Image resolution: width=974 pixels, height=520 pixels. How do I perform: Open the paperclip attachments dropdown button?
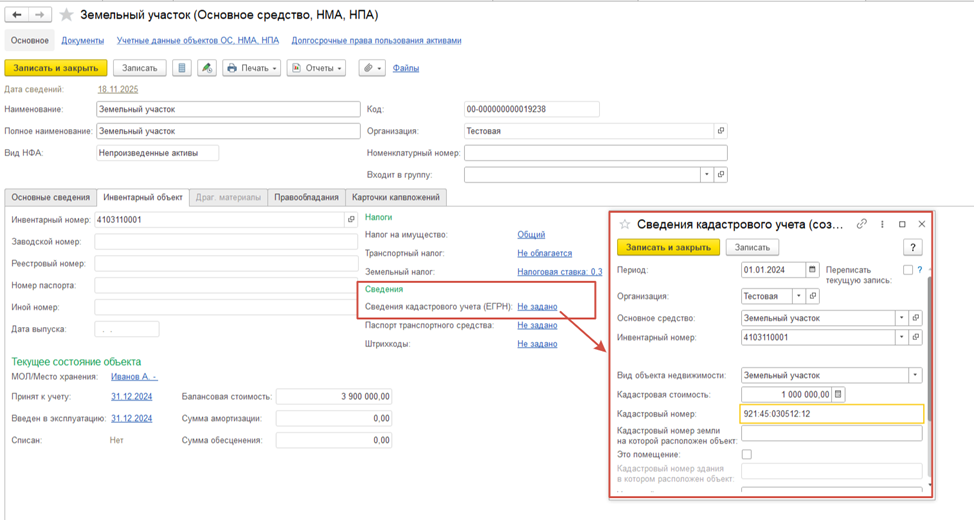coord(372,68)
